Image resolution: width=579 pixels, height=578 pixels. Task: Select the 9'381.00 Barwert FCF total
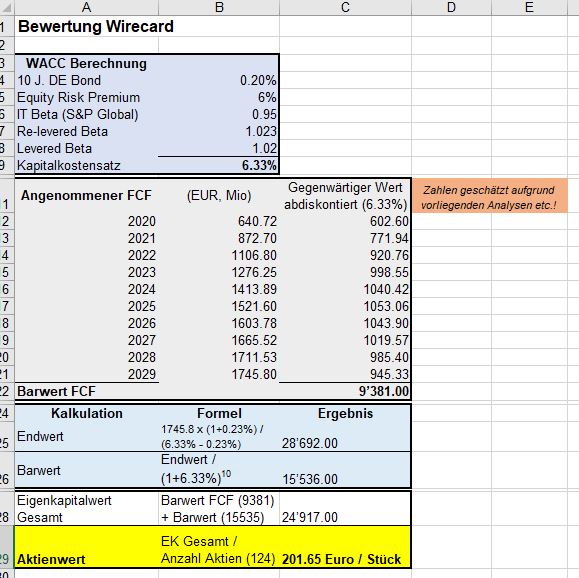(345, 391)
